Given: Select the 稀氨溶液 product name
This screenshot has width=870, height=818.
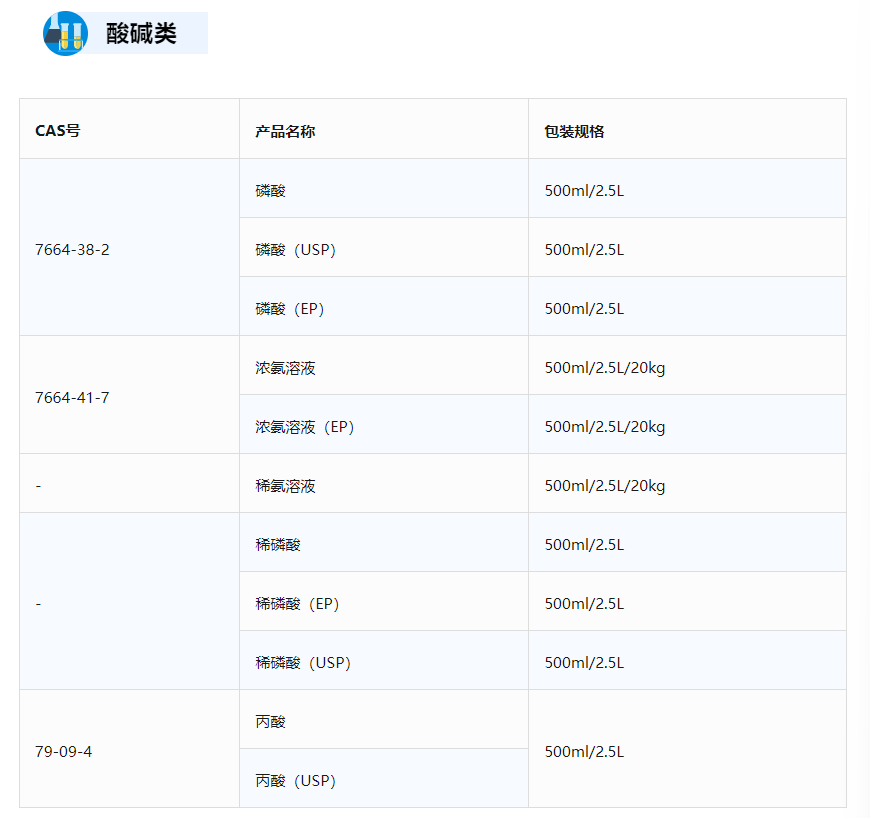Looking at the screenshot, I should pos(285,486).
